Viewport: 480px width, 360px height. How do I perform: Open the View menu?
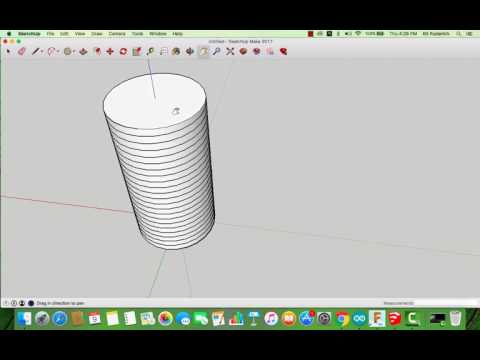pyautogui.click(x=80, y=34)
